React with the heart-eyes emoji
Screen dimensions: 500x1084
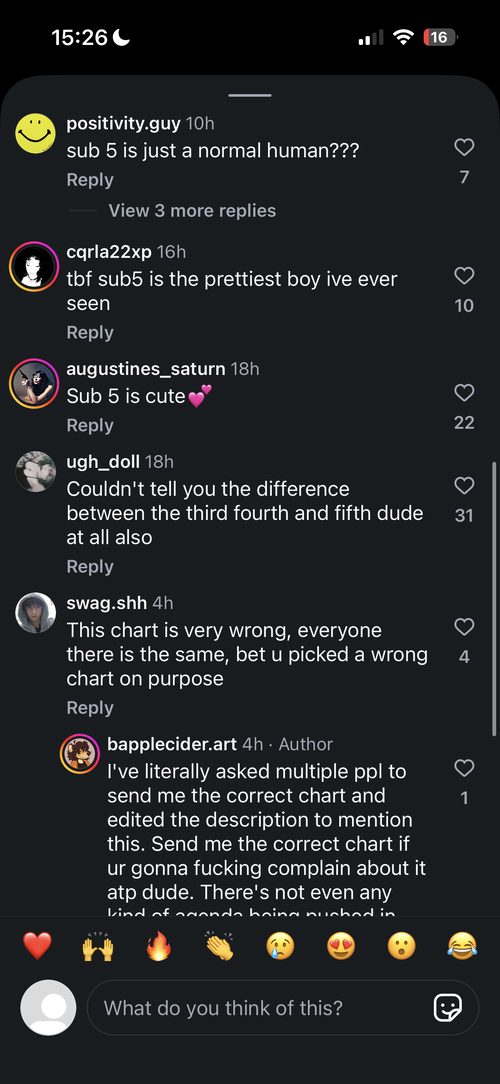pyautogui.click(x=340, y=946)
